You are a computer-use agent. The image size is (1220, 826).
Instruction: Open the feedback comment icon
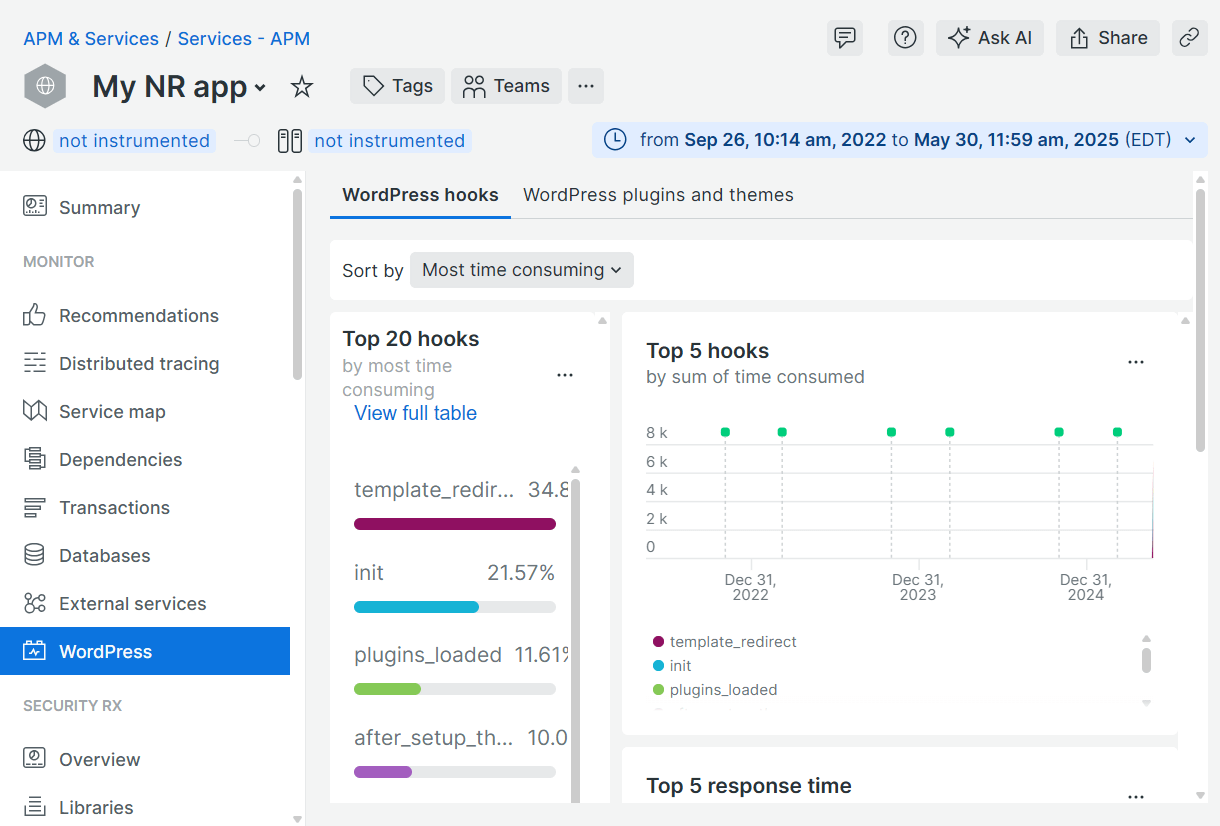pos(845,38)
